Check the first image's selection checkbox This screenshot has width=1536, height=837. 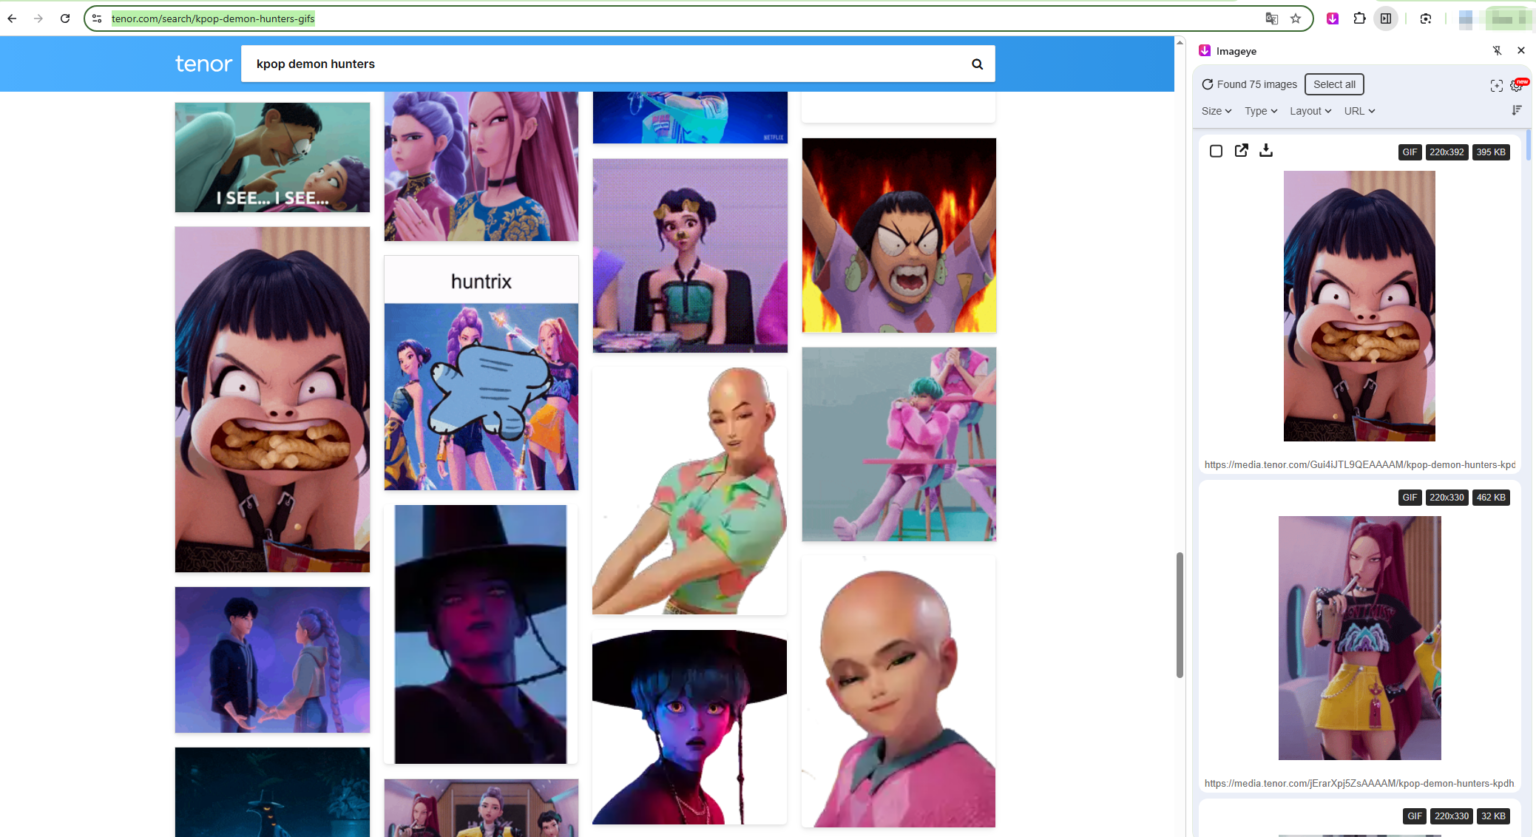[x=1216, y=150]
